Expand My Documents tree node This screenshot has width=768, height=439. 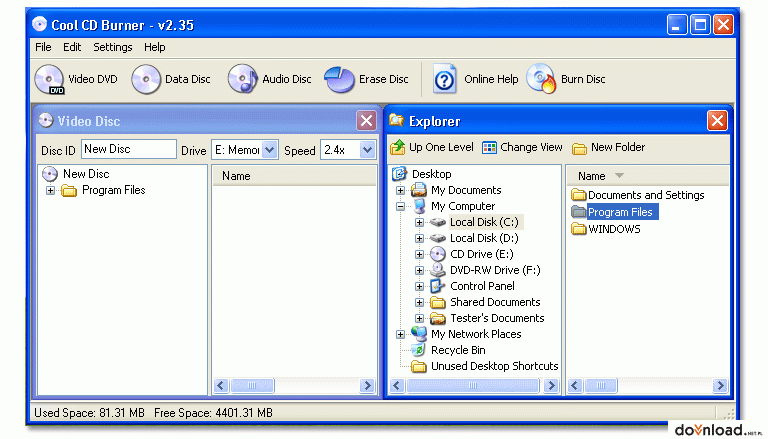[400, 190]
